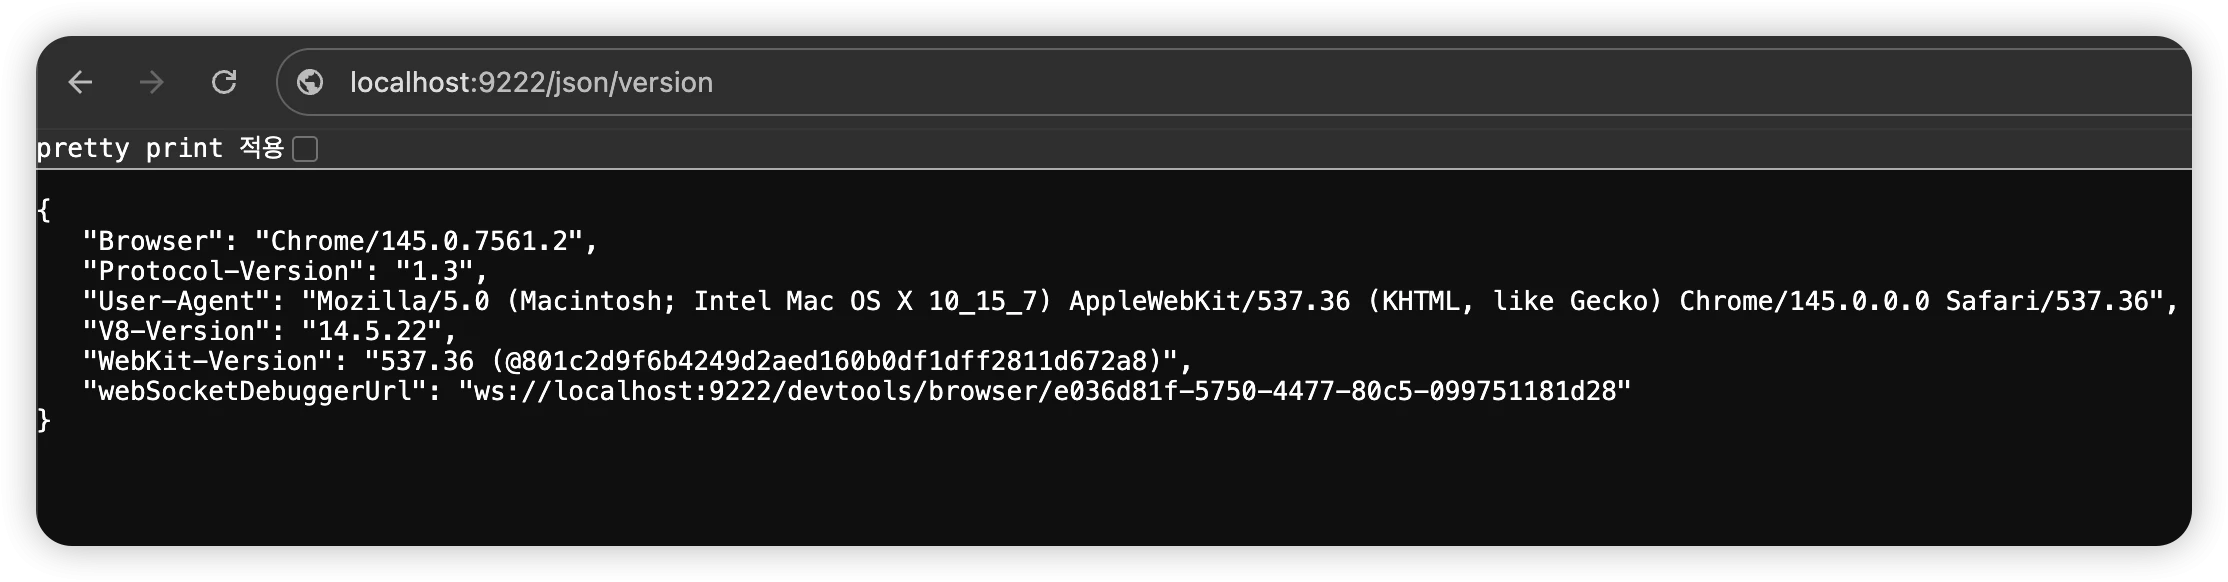Reload the localhost JSON page
2228x582 pixels.
coord(224,82)
